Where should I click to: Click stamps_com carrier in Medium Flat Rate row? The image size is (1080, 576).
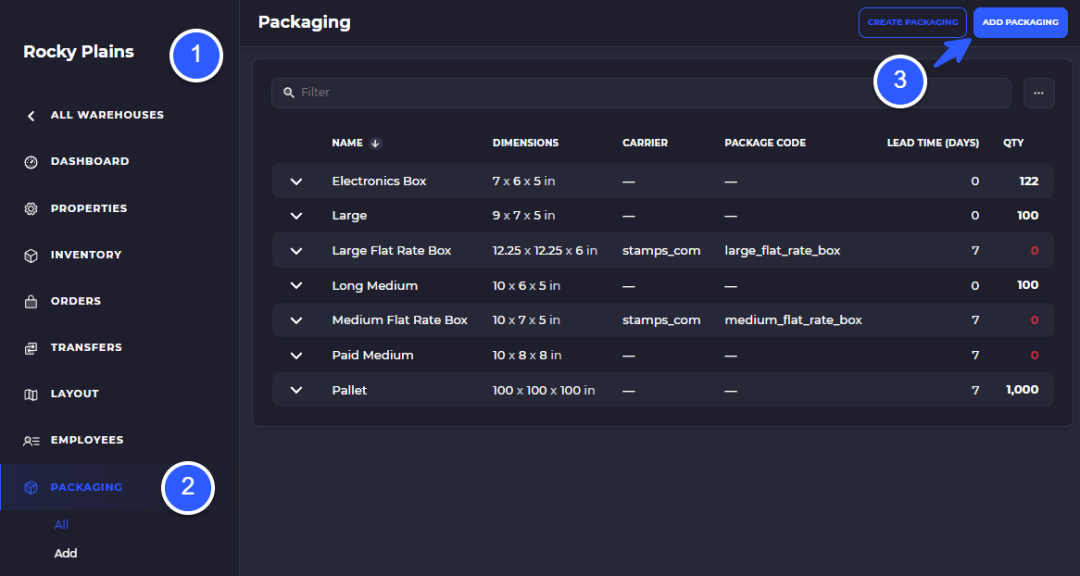661,320
